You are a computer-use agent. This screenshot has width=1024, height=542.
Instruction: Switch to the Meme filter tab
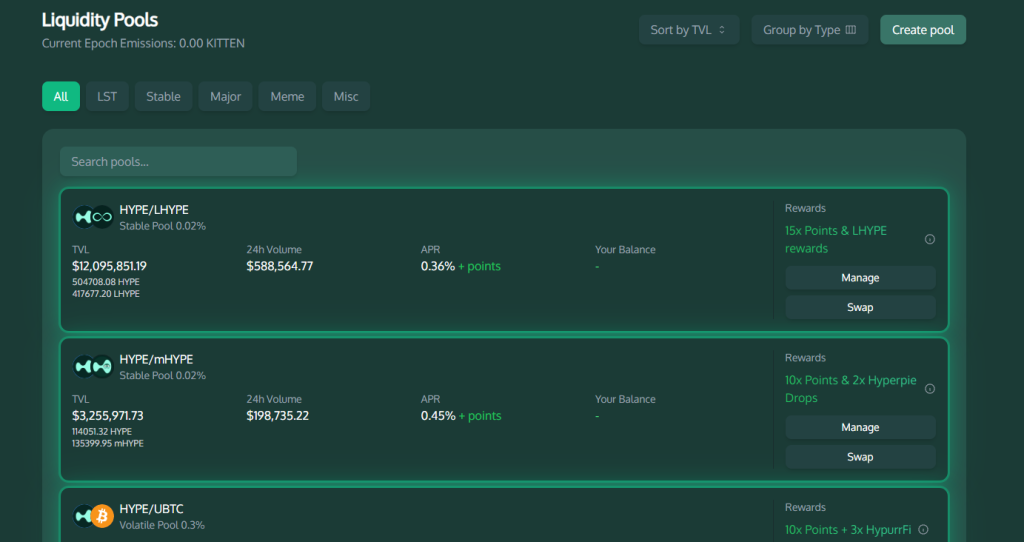point(288,97)
